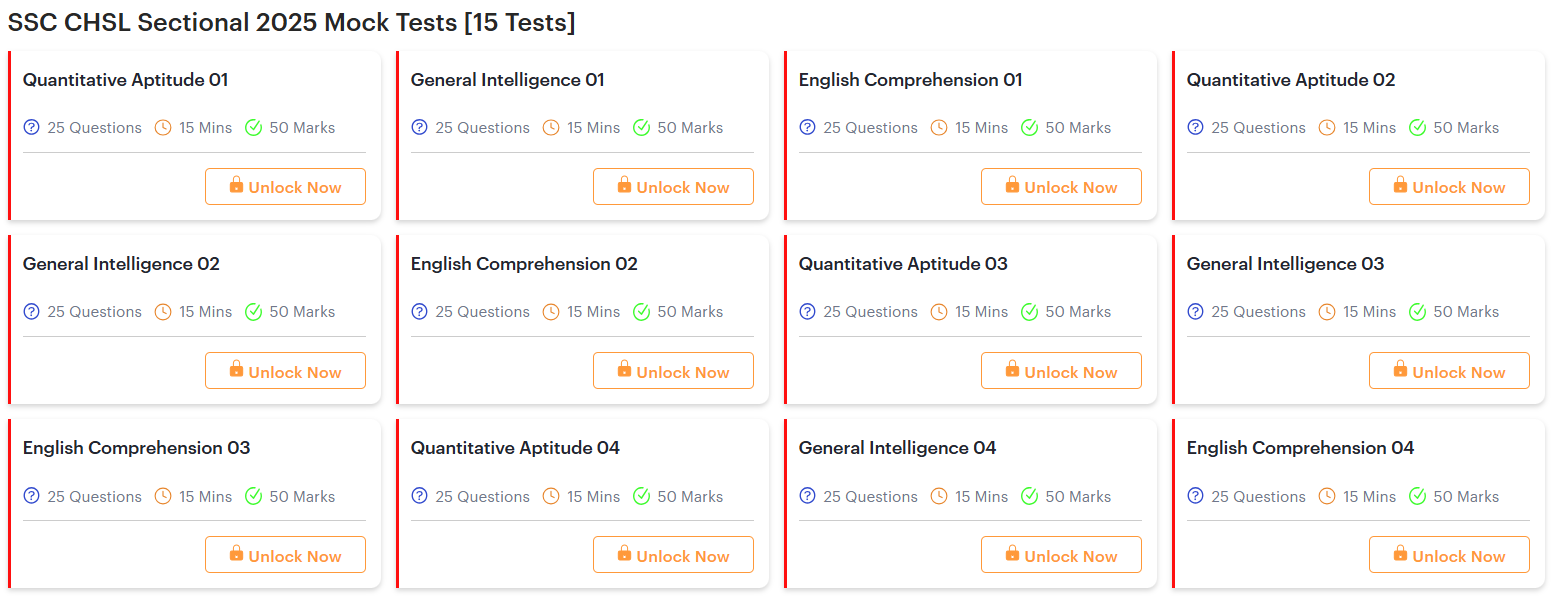
Task: Unlock the Quantitative Aptitude 03 test
Action: pos(1061,370)
